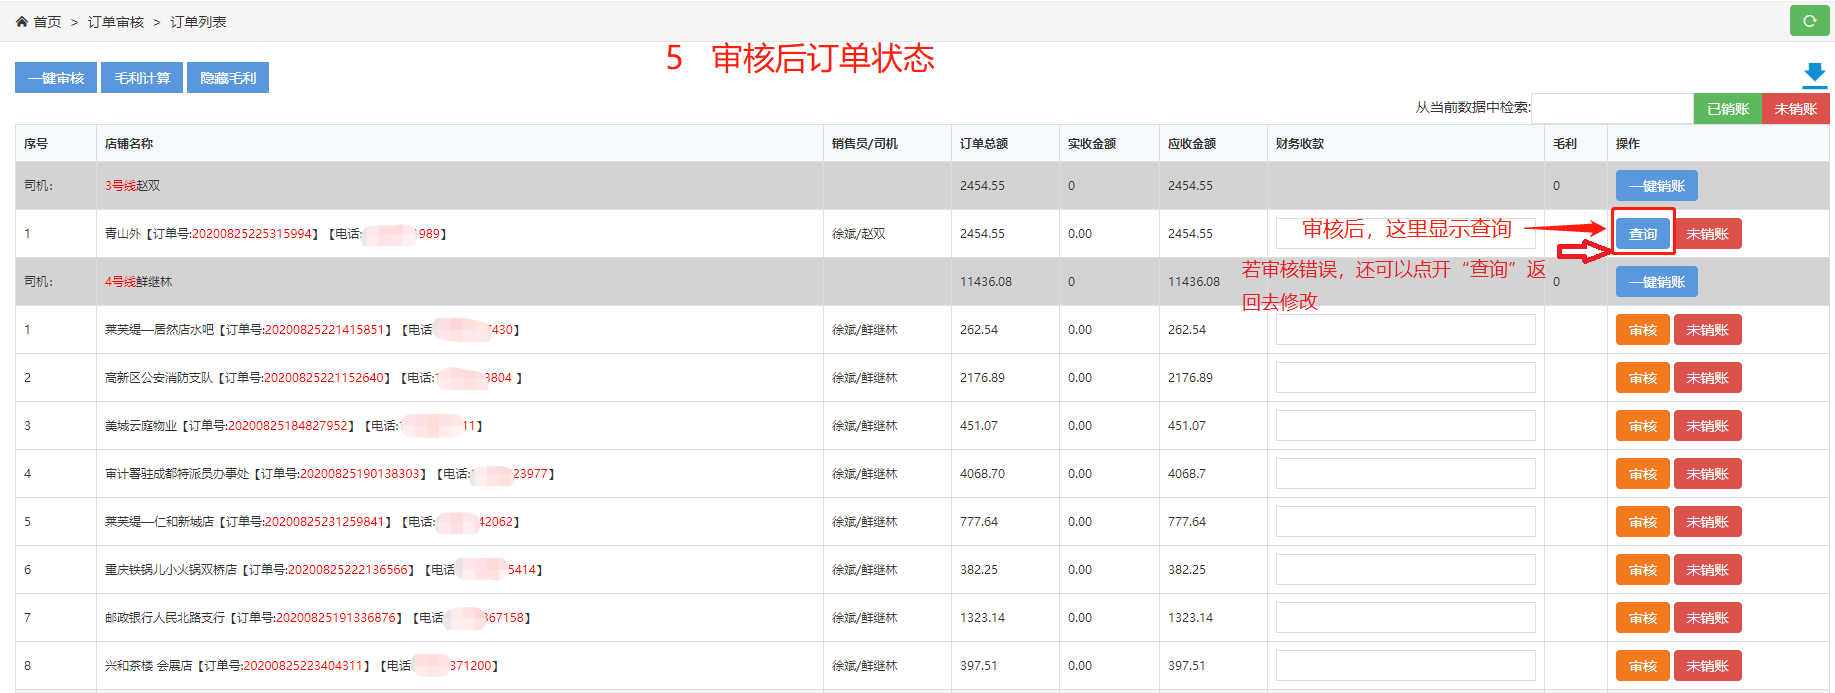Viewport: 1835px width, 693px height.
Task: Toggle 隐藏毛利 to hide gross profit
Action: coord(228,78)
